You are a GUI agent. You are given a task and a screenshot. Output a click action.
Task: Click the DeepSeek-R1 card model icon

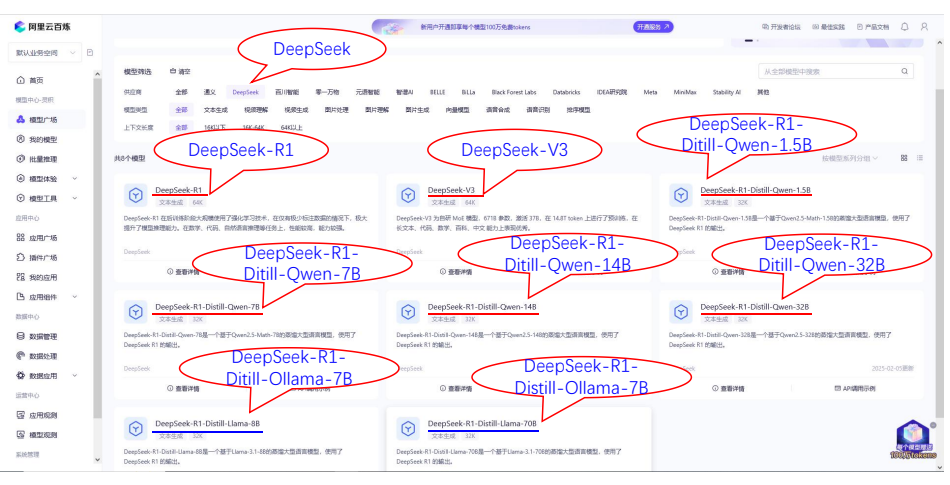pyautogui.click(x=135, y=195)
